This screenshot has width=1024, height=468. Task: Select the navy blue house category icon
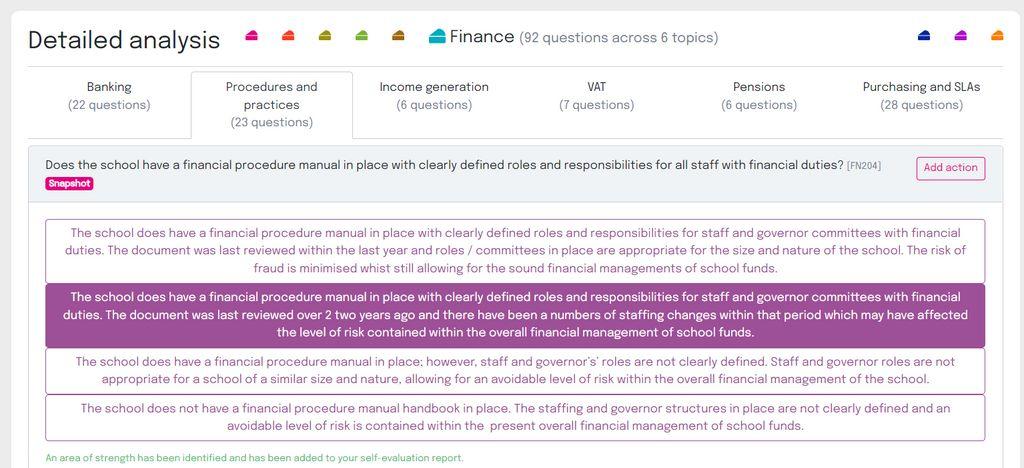coord(923,36)
